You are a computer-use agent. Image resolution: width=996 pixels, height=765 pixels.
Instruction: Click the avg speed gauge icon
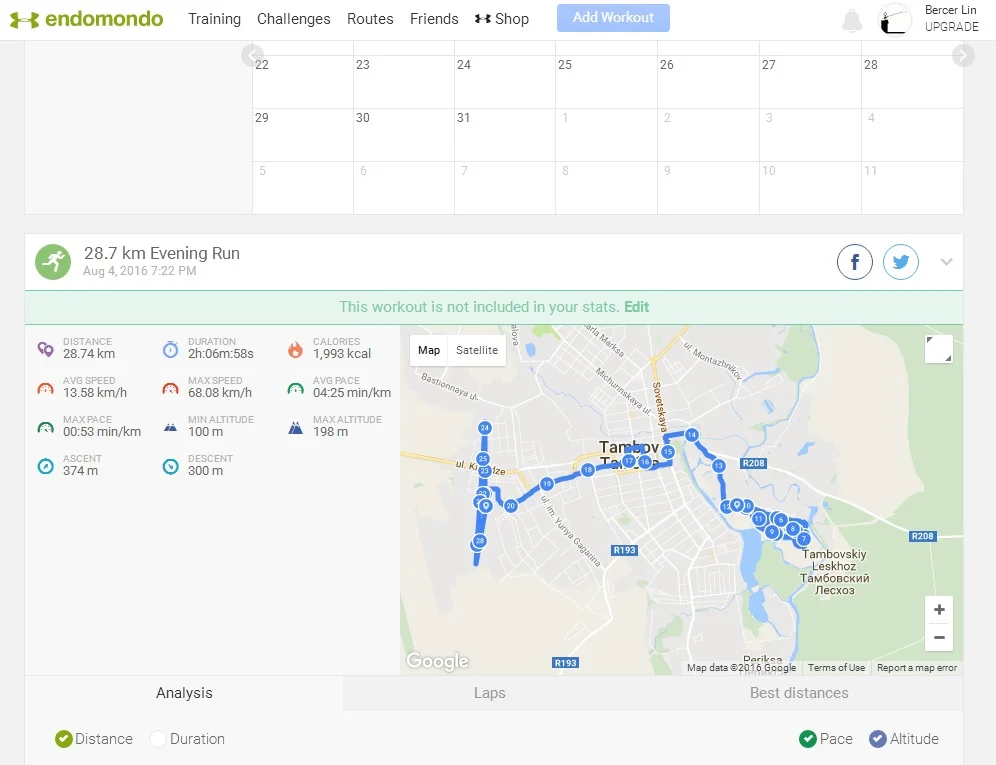point(45,388)
